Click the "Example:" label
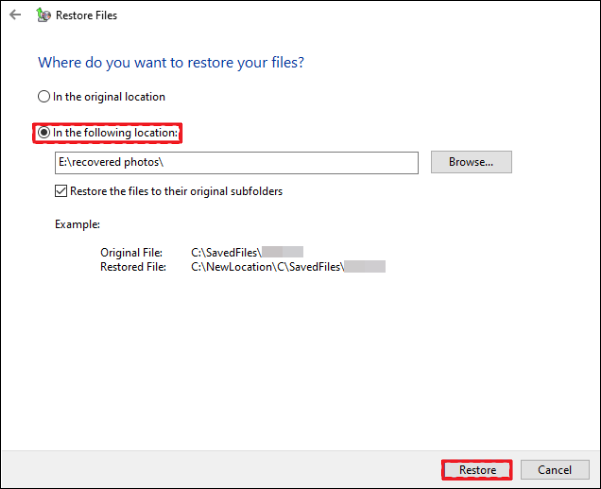The width and height of the screenshot is (601, 489). (77, 224)
